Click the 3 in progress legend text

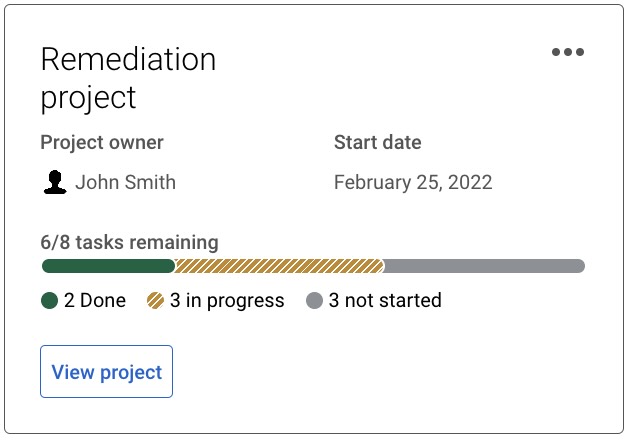pos(227,300)
